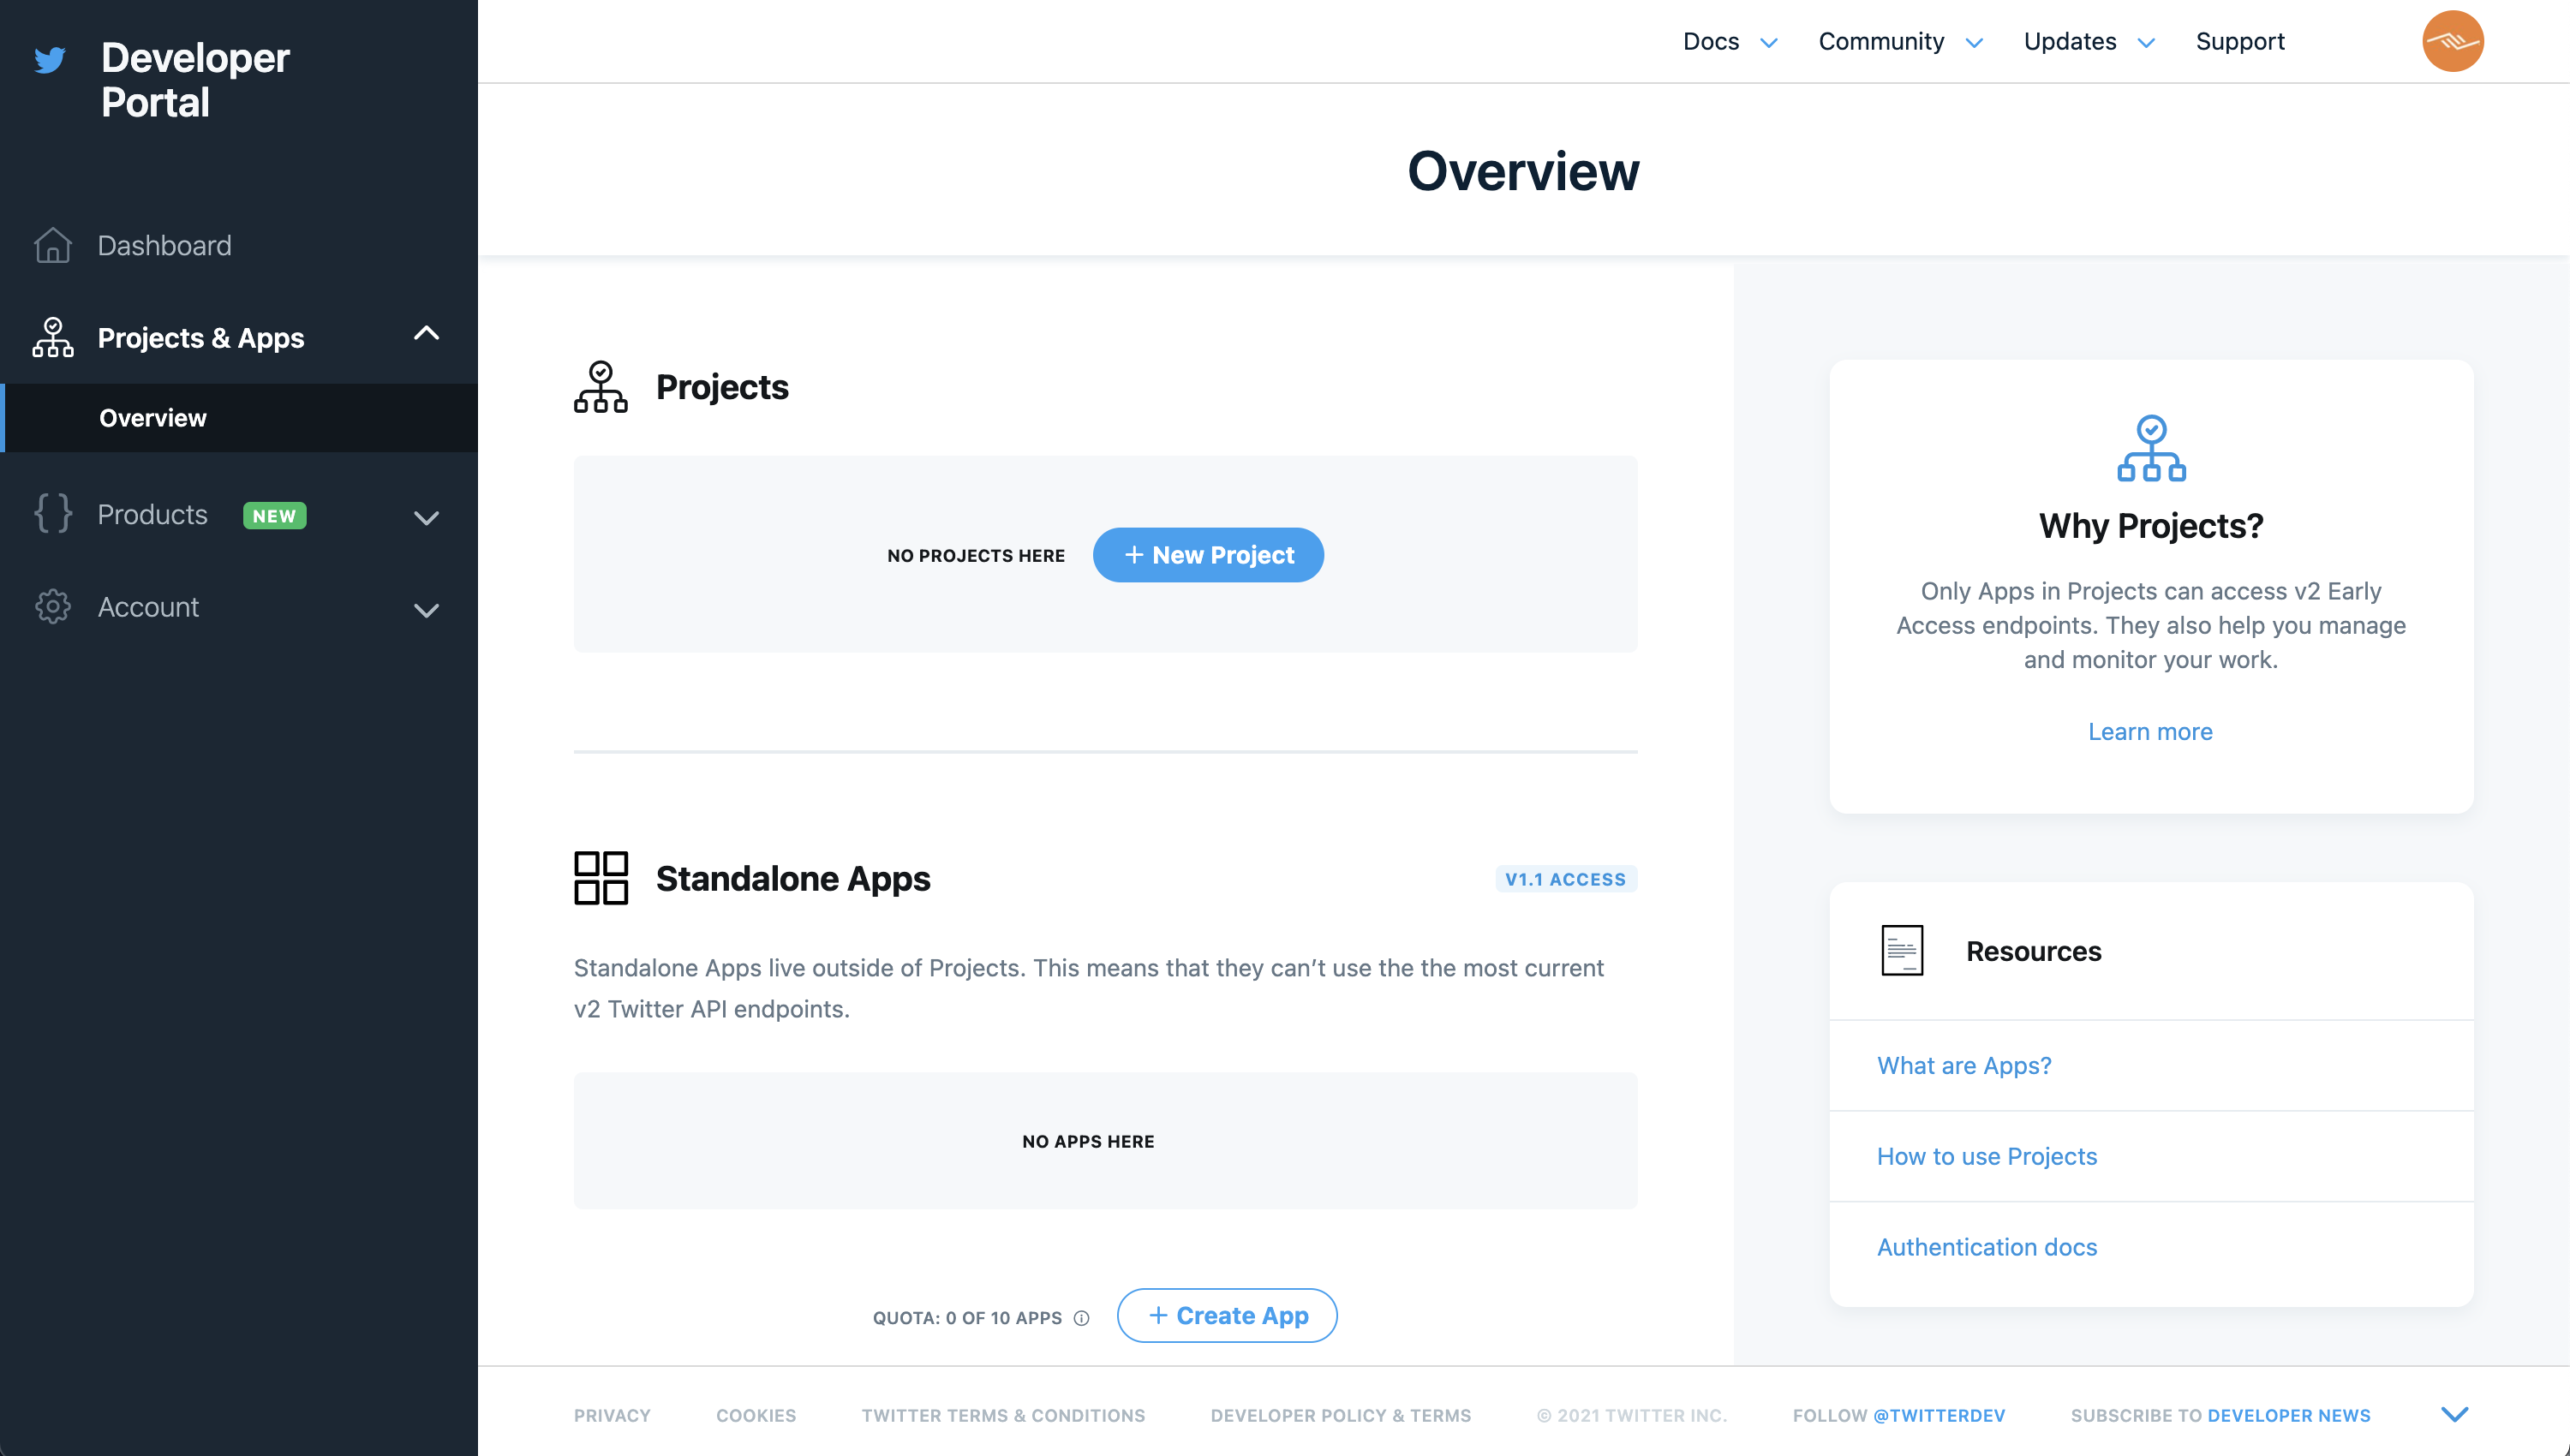Click the Products curly braces icon
Viewport: 2570px width, 1456px height.
click(52, 514)
